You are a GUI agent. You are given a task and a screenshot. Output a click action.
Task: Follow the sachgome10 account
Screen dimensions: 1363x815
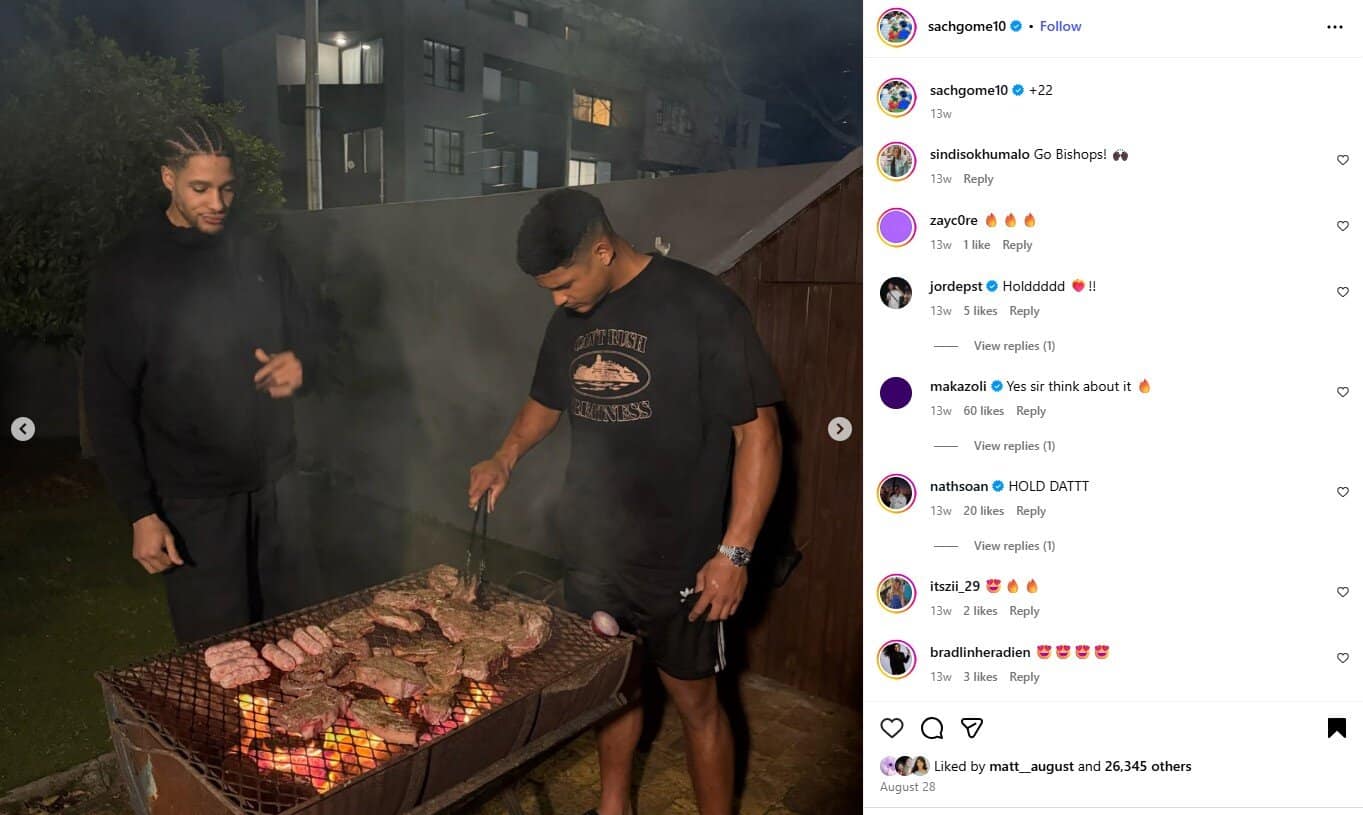coord(1060,27)
